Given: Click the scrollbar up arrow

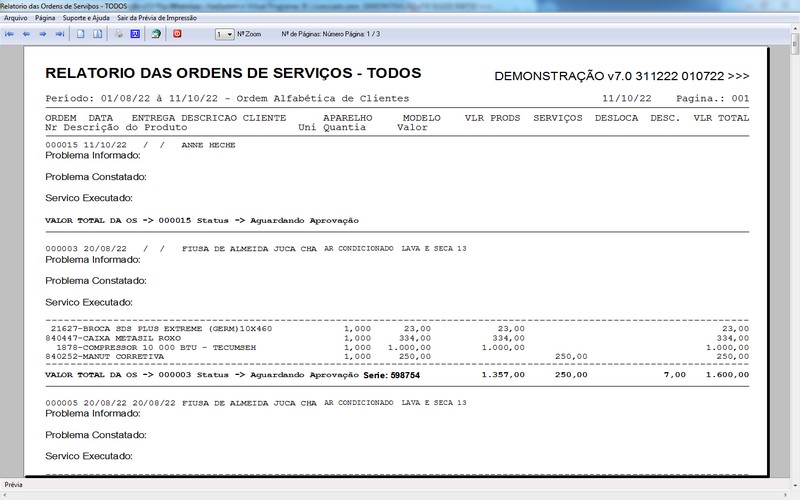Looking at the screenshot, I should (x=795, y=29).
